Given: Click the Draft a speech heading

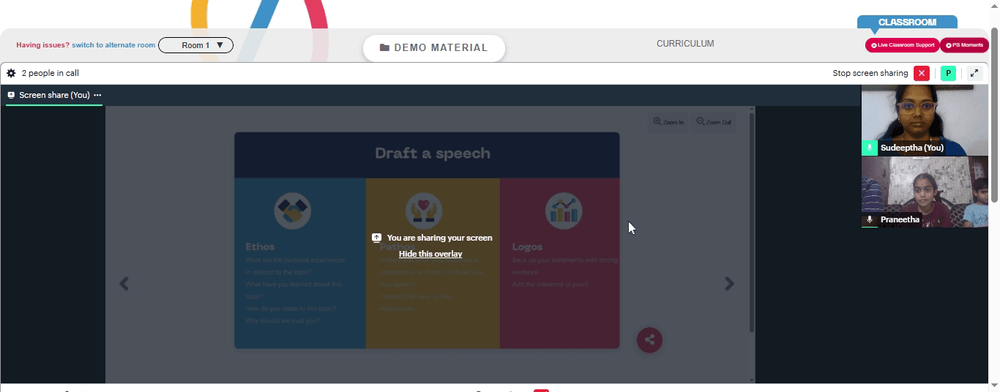Looking at the screenshot, I should [432, 154].
